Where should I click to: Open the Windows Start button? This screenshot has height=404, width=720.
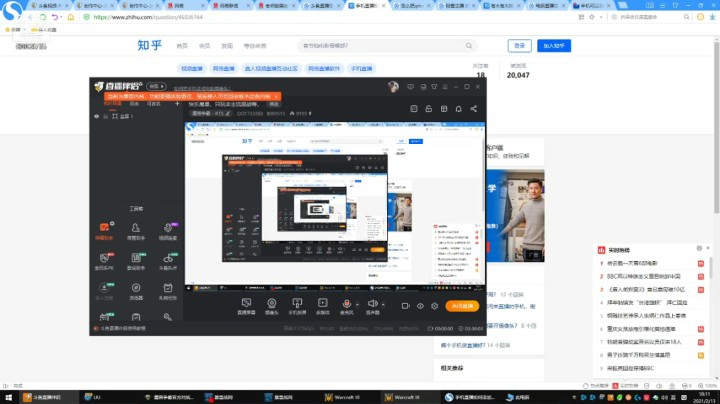click(x=8, y=397)
